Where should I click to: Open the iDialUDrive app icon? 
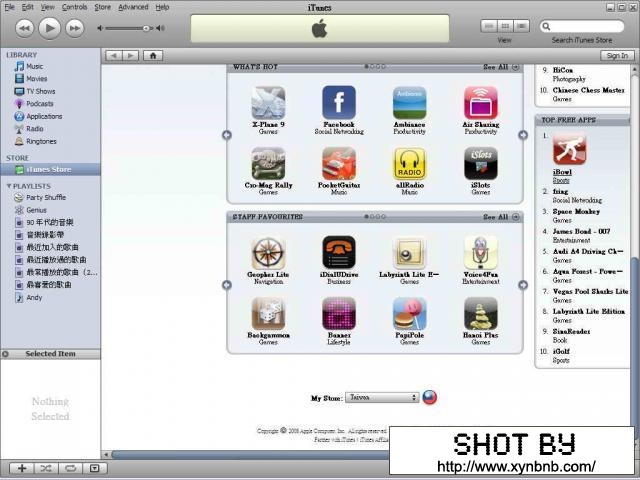[339, 253]
